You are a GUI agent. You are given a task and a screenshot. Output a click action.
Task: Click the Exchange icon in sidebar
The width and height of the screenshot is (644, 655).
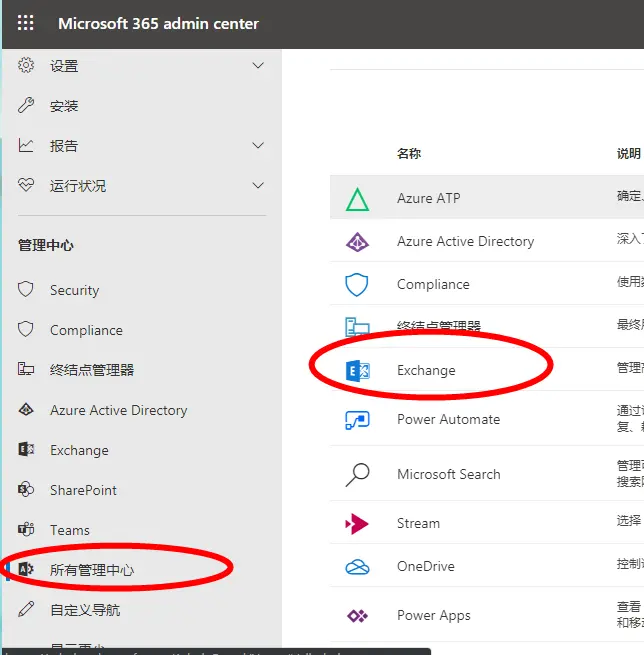click(x=26, y=449)
